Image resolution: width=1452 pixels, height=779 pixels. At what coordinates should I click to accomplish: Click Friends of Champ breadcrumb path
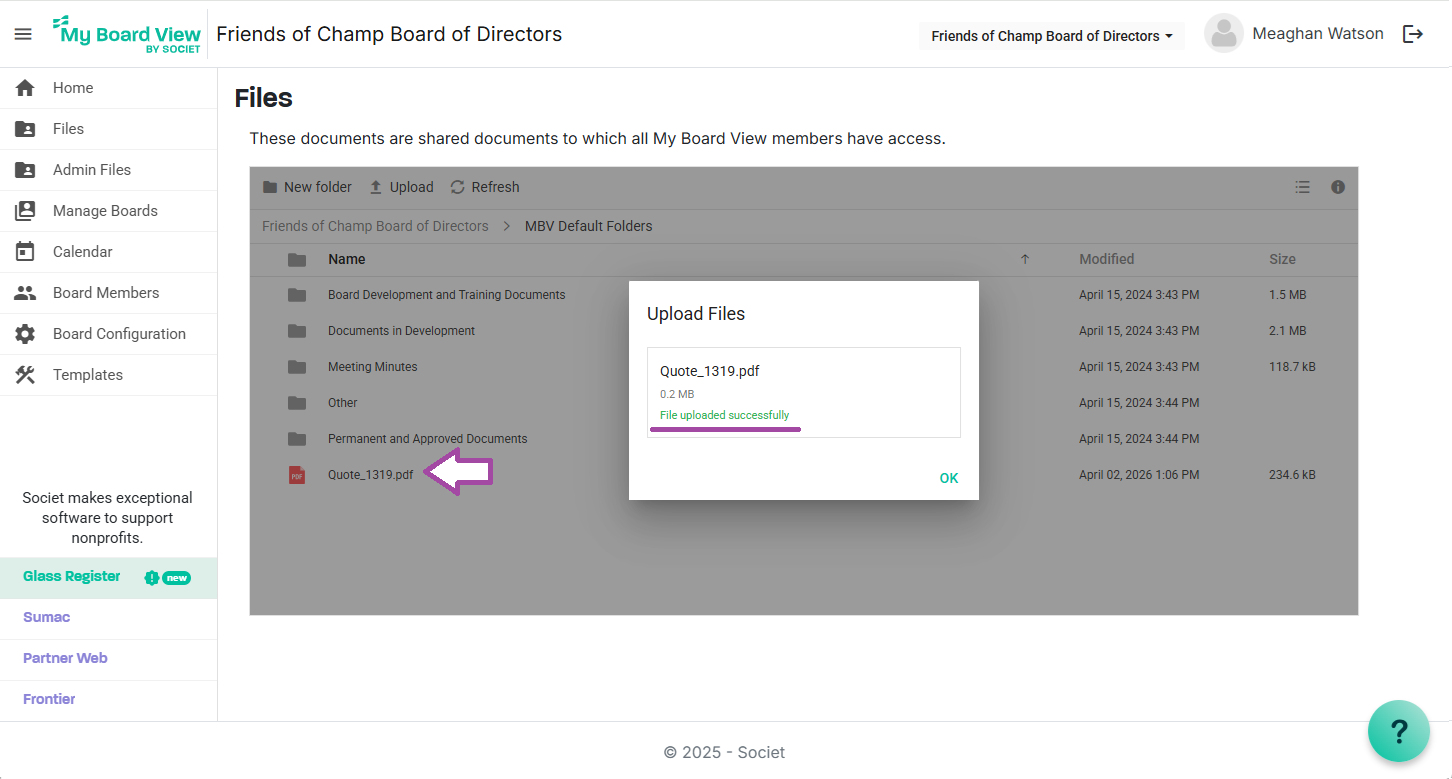(x=375, y=226)
